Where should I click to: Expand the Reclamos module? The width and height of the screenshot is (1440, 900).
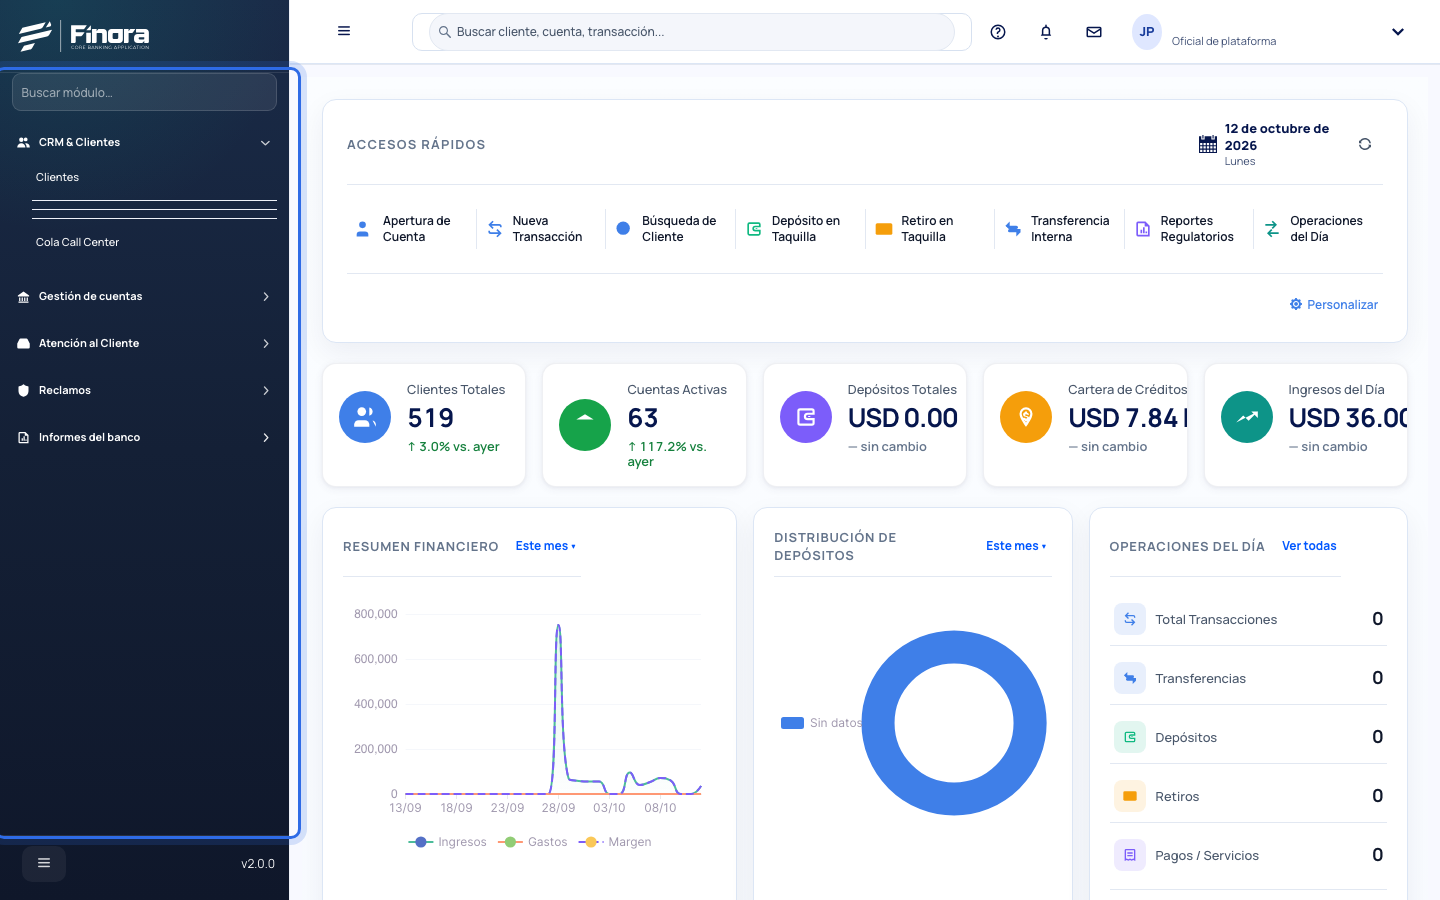click(144, 390)
